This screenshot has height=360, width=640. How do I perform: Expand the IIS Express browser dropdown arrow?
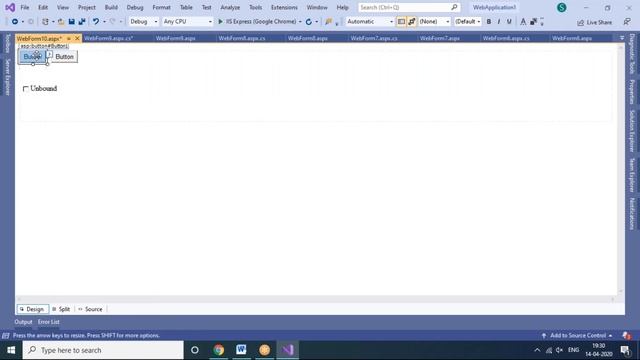click(300, 22)
